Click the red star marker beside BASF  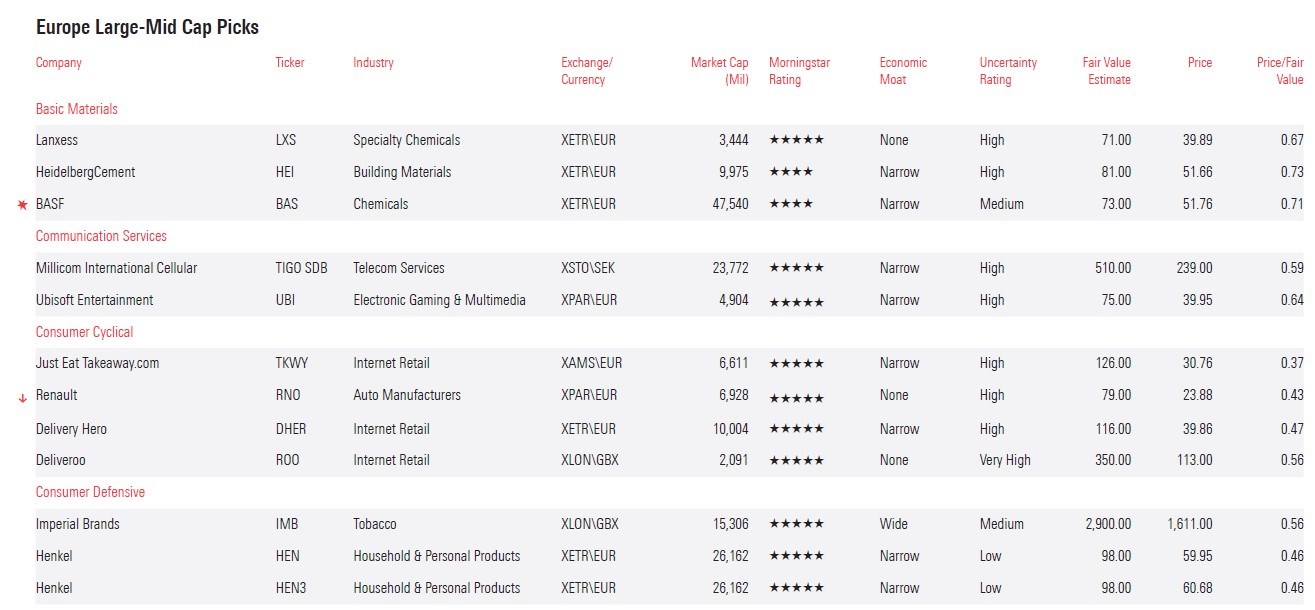(x=23, y=205)
